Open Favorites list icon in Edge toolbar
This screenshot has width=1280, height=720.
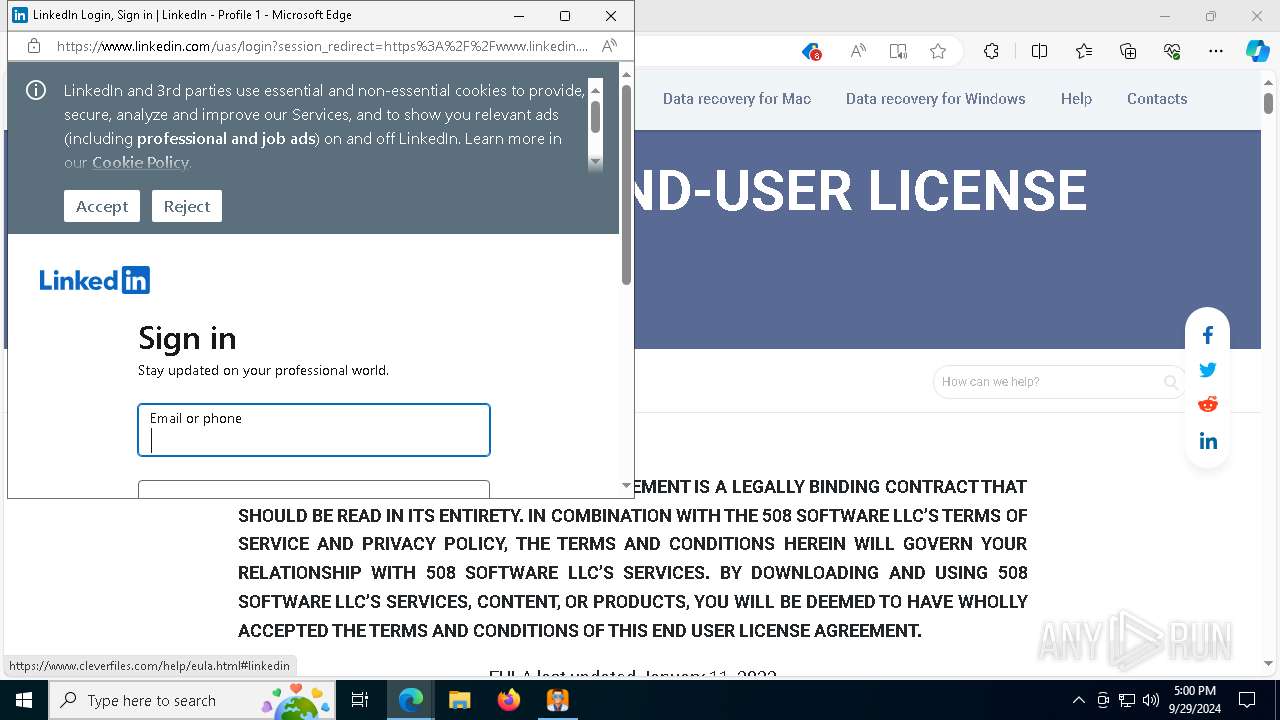coord(1084,52)
